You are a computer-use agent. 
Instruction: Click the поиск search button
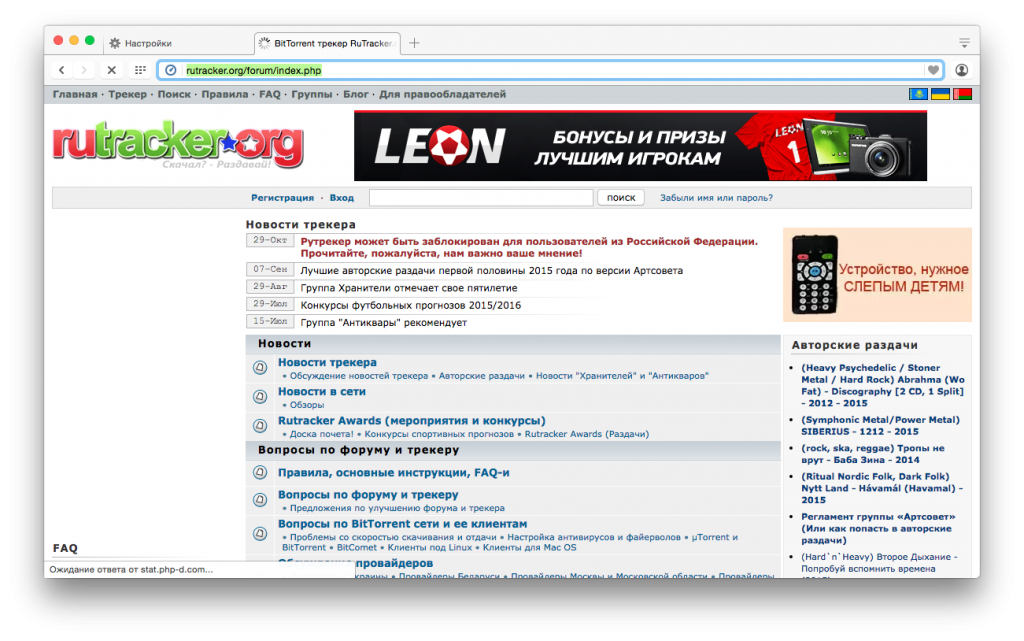pyautogui.click(x=621, y=198)
